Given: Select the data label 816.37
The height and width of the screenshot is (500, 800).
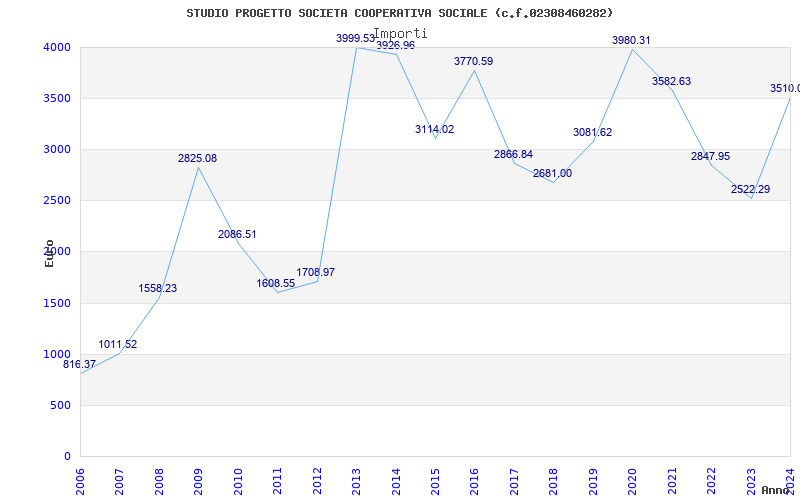Looking at the screenshot, I should (79, 365).
